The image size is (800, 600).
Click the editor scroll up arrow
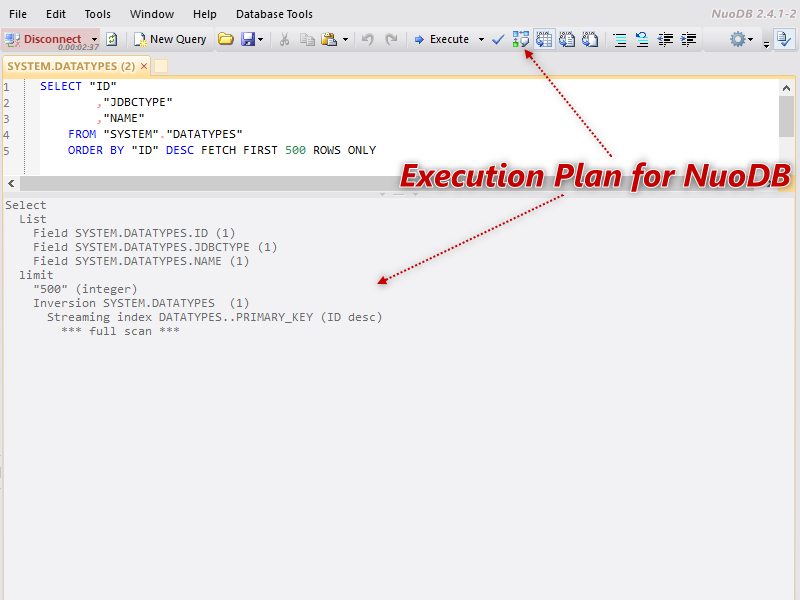[x=786, y=88]
